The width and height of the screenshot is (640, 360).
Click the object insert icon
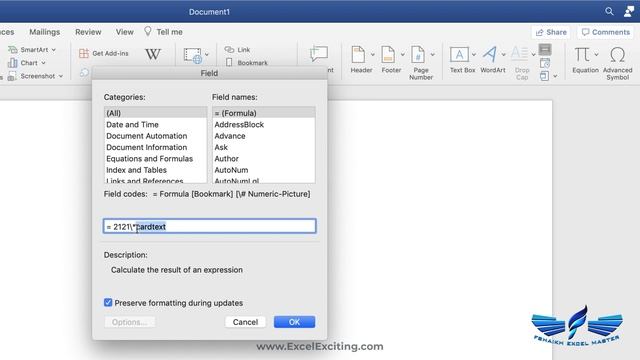544,76
